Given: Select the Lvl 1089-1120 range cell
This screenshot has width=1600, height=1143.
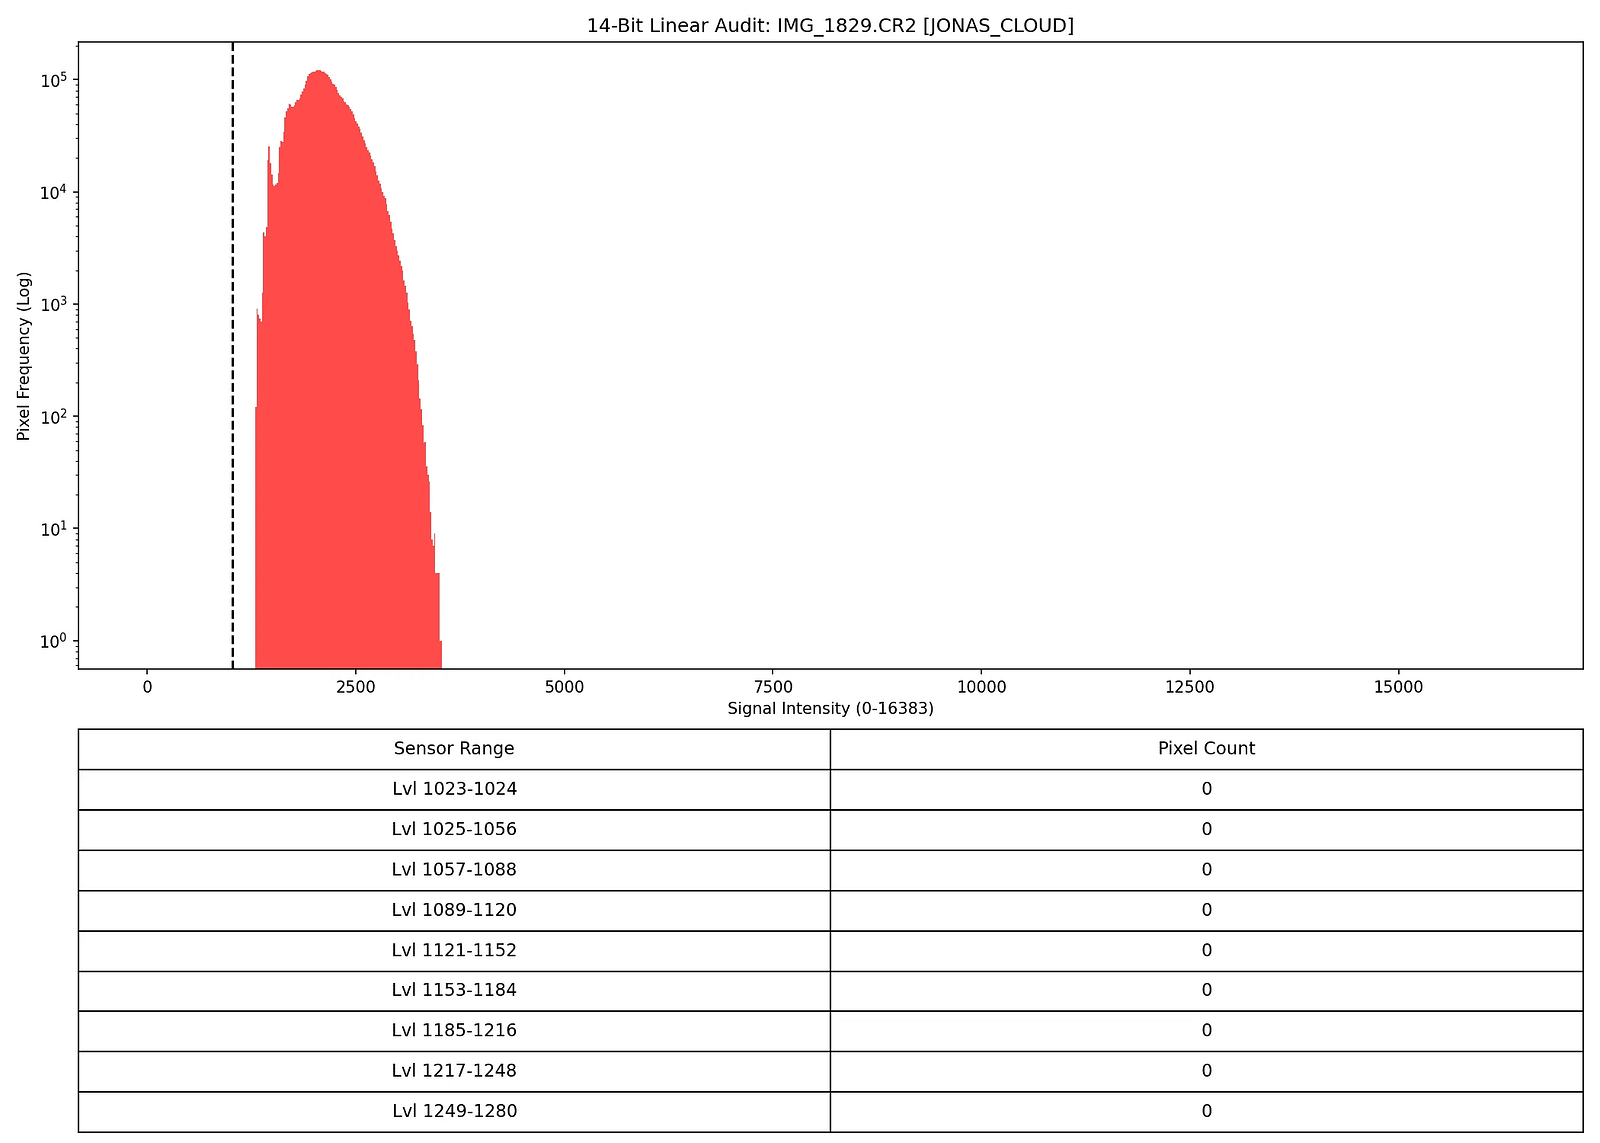Looking at the screenshot, I should 454,910.
